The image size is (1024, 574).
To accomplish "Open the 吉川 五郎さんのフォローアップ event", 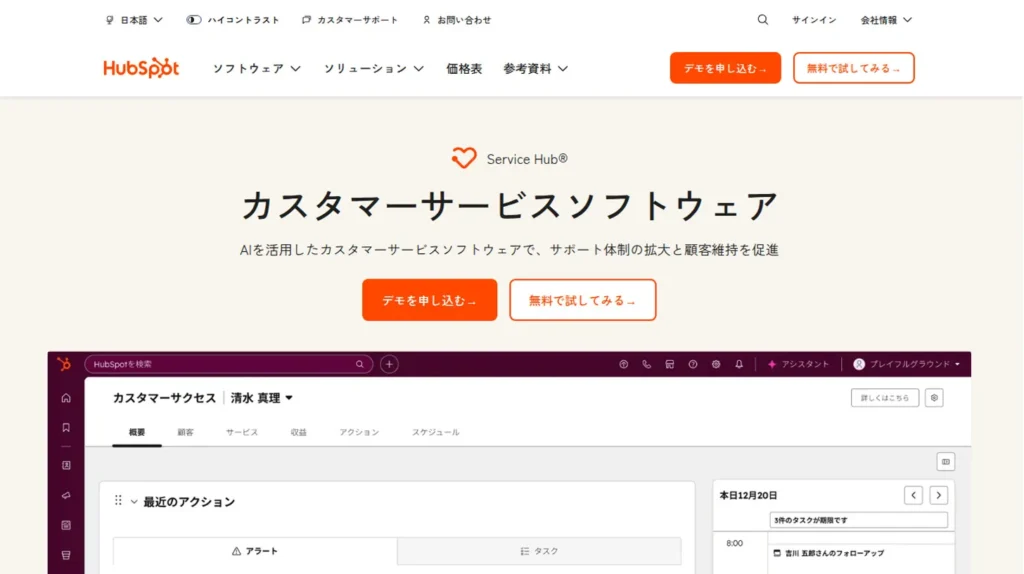I will pyautogui.click(x=829, y=553).
